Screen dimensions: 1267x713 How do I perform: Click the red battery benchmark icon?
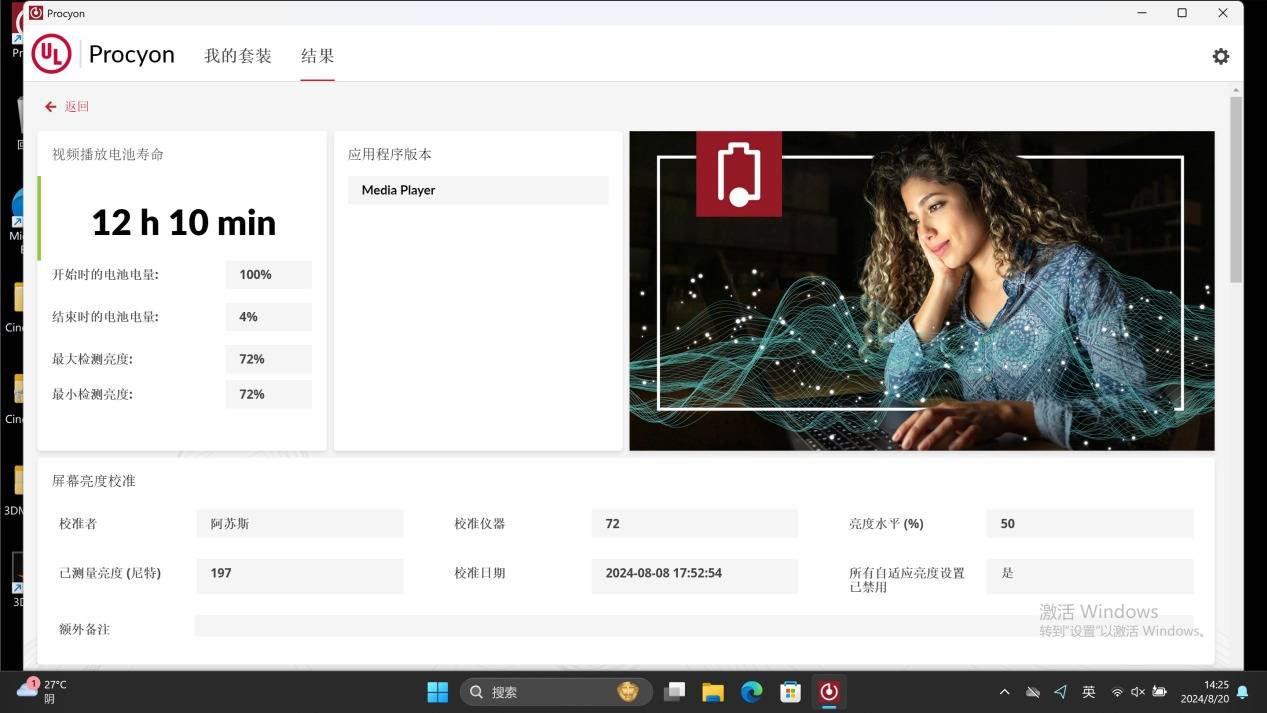[738, 174]
